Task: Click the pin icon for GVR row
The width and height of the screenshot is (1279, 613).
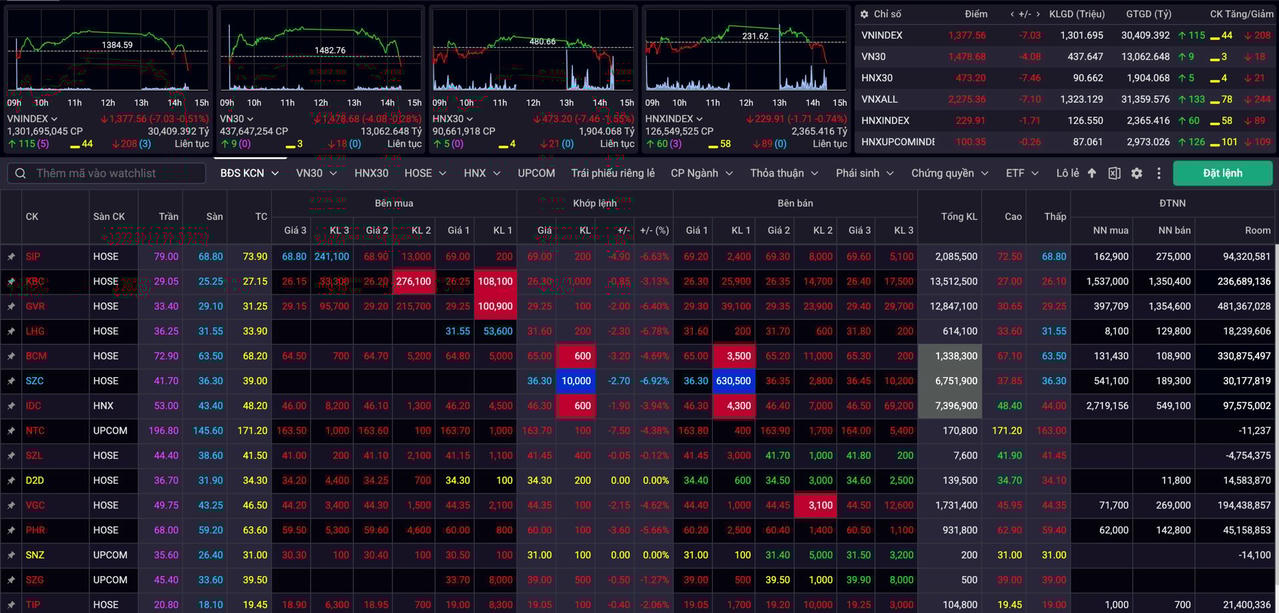Action: tap(11, 307)
